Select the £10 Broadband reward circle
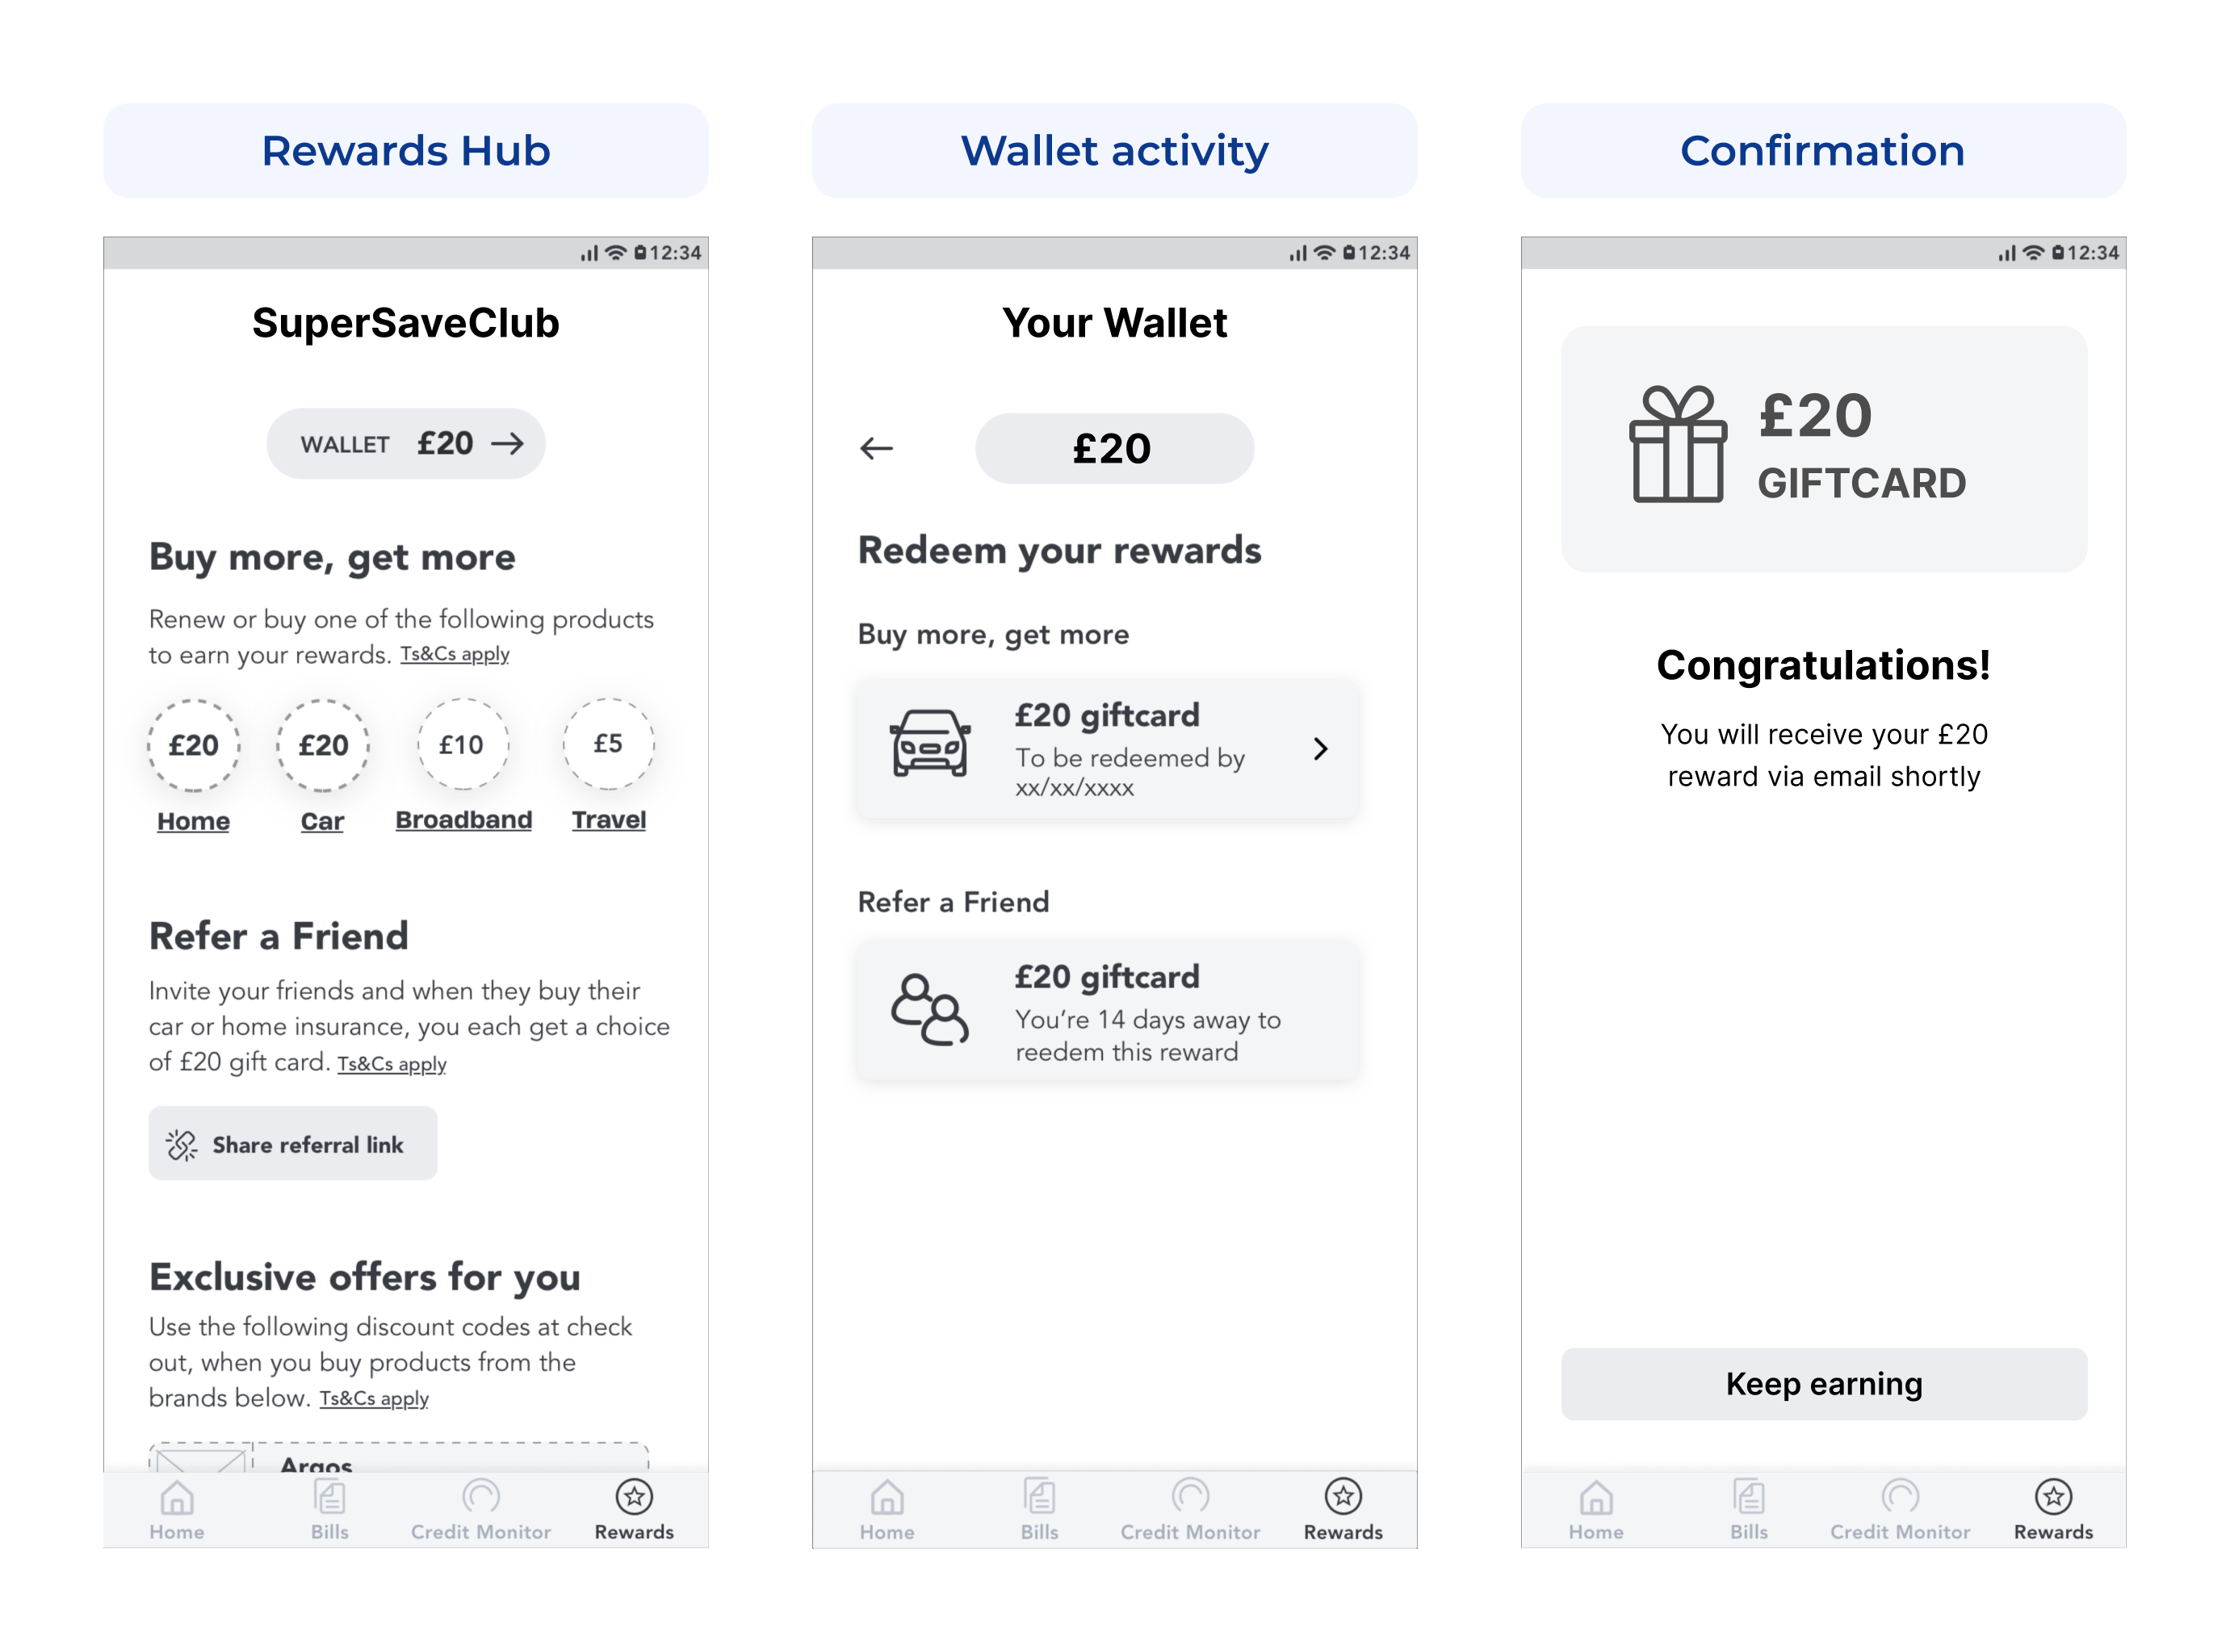The width and height of the screenshot is (2230, 1652). pyautogui.click(x=462, y=744)
